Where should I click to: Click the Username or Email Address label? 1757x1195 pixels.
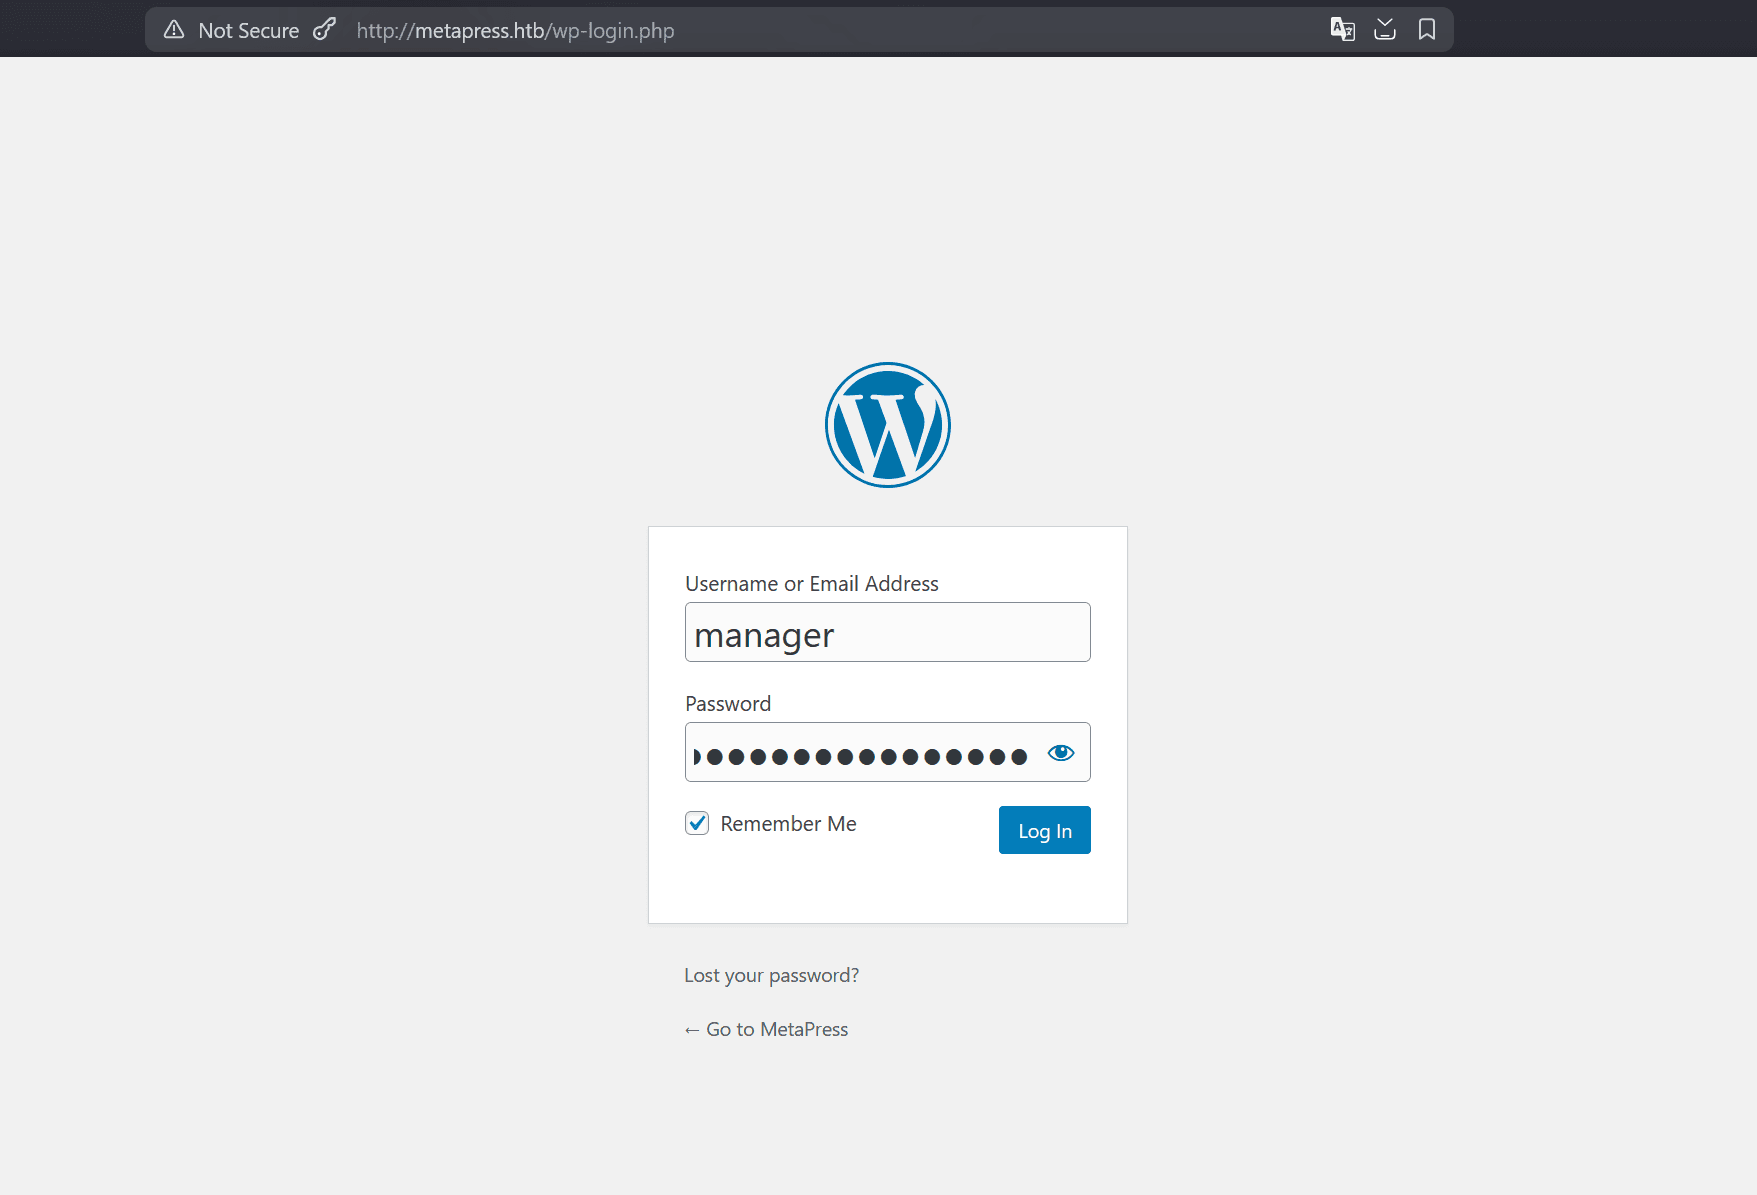point(811,583)
